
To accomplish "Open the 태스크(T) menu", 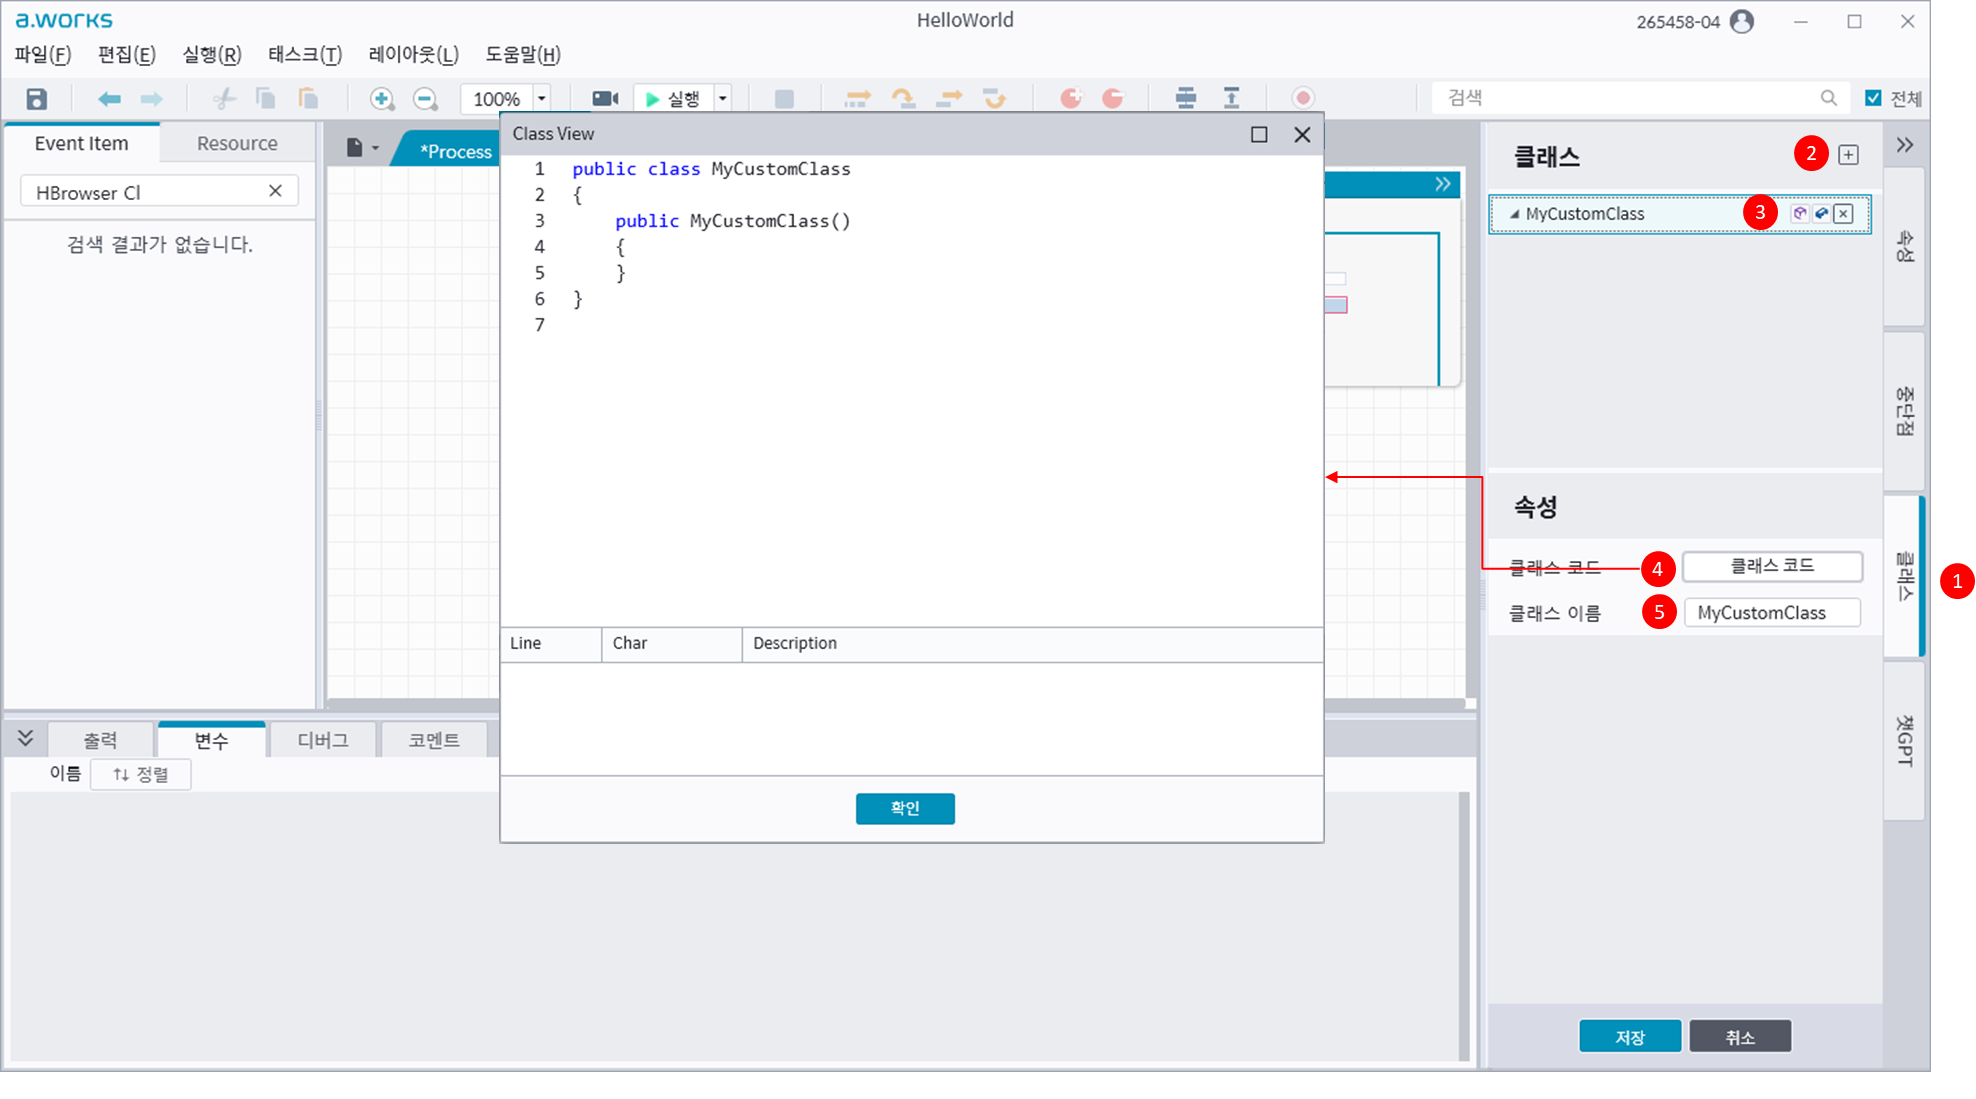I will pyautogui.click(x=305, y=55).
